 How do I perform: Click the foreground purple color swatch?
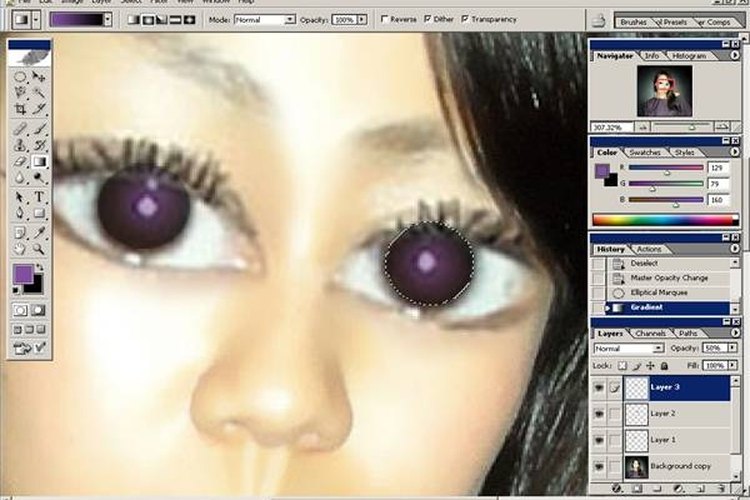22,274
